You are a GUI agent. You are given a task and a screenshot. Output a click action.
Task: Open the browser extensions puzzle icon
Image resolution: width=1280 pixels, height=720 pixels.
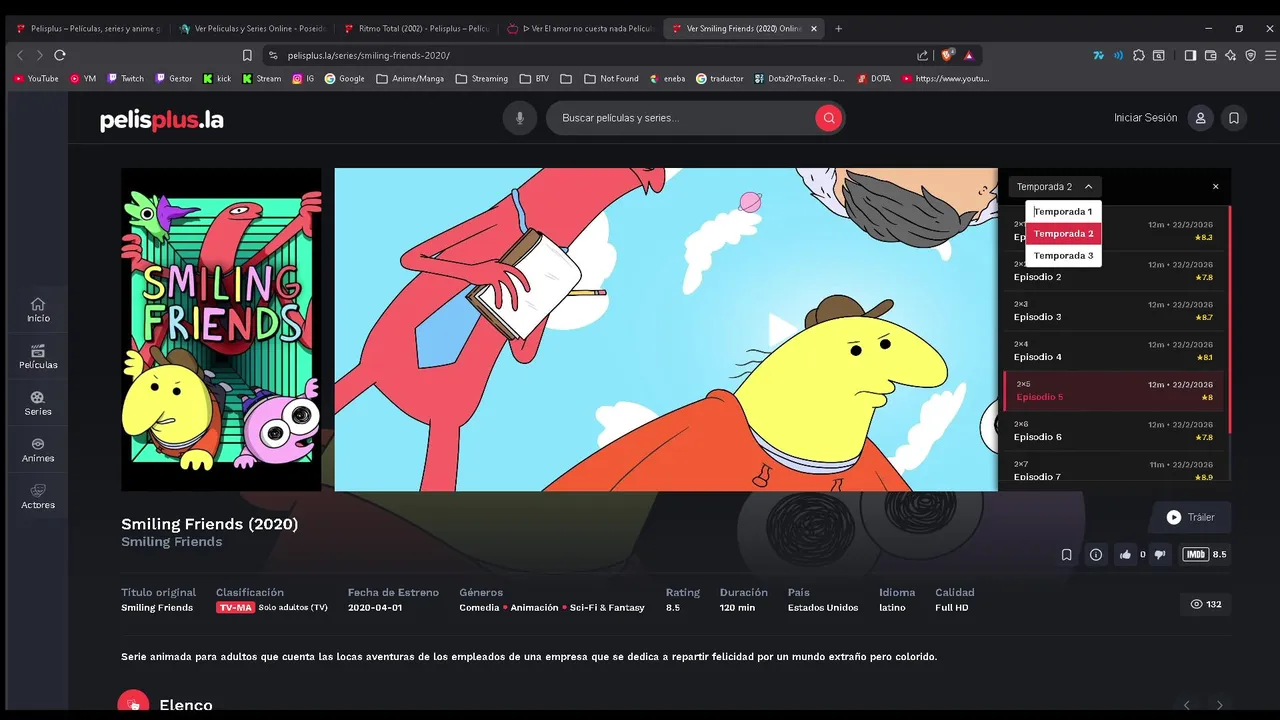1138,55
